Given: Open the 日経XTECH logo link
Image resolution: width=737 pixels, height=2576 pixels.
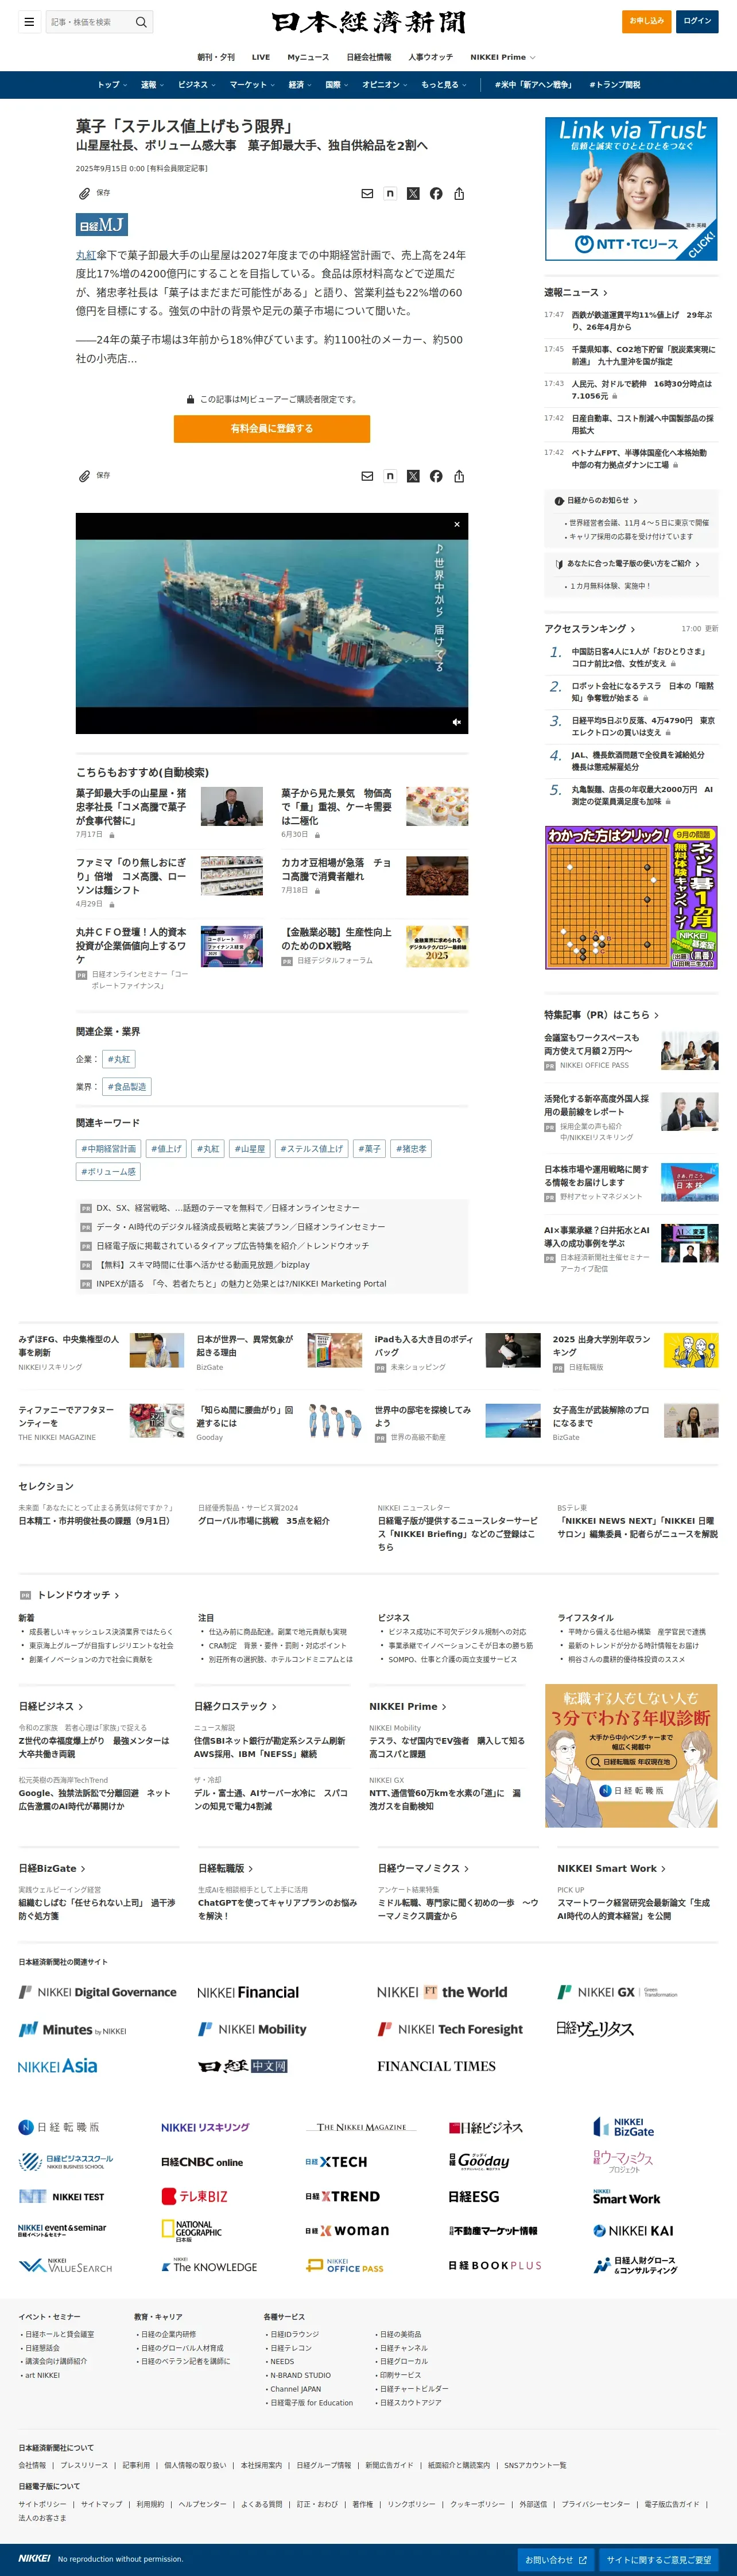Looking at the screenshot, I should tap(336, 2162).
